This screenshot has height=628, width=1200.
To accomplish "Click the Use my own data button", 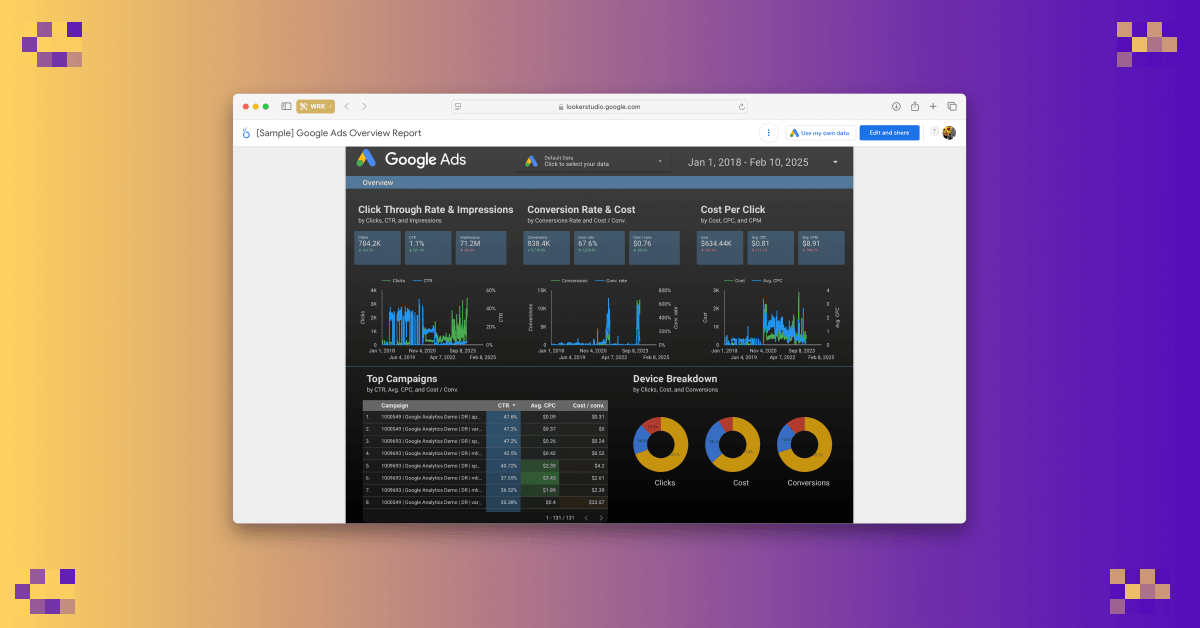I will coord(820,133).
